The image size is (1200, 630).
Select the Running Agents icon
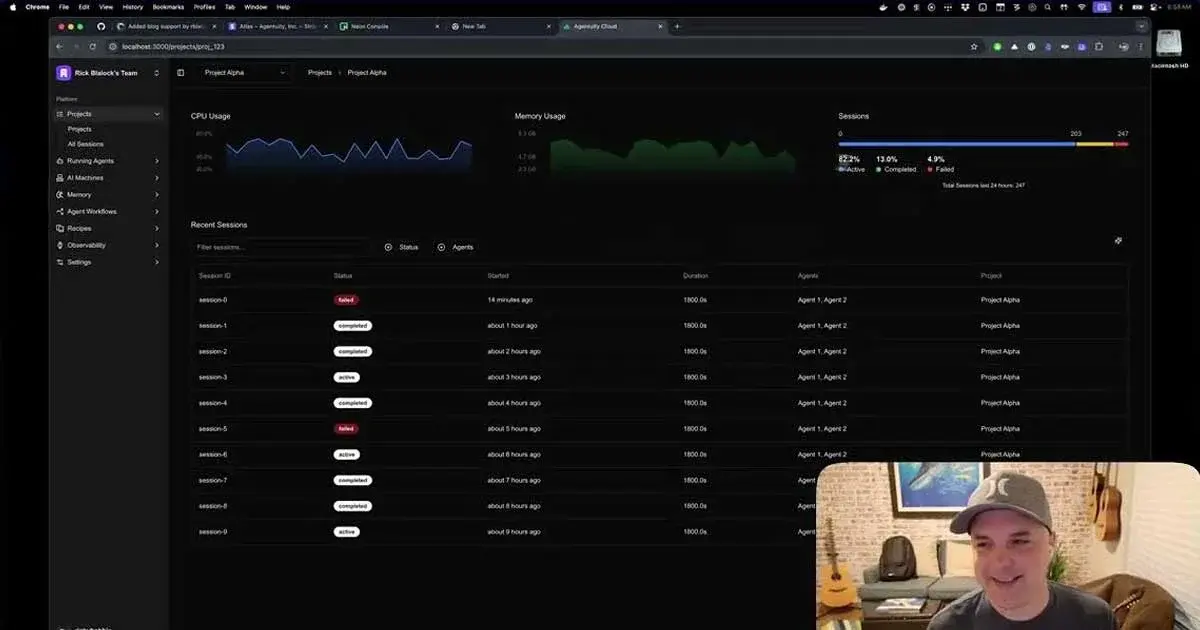click(62, 161)
